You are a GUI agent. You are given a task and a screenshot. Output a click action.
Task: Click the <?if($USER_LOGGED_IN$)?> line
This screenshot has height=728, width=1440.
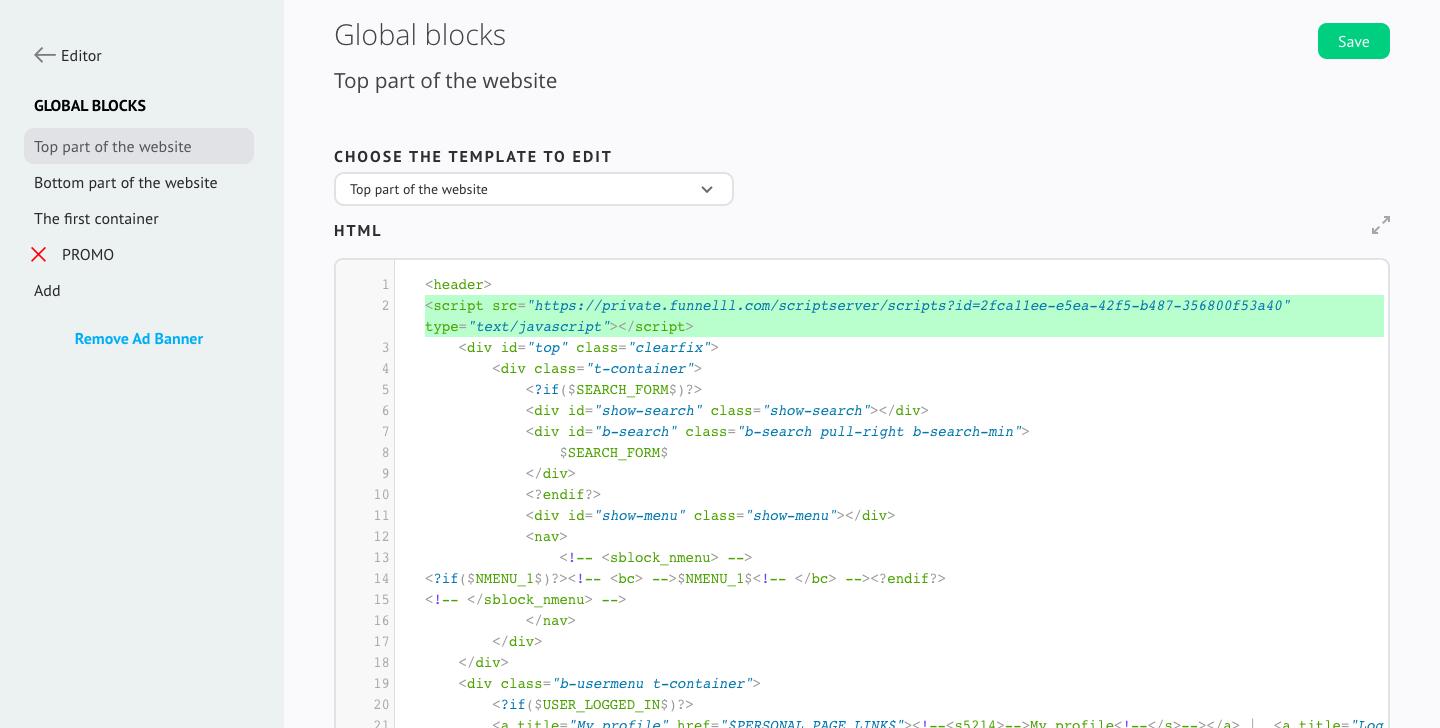pos(593,705)
